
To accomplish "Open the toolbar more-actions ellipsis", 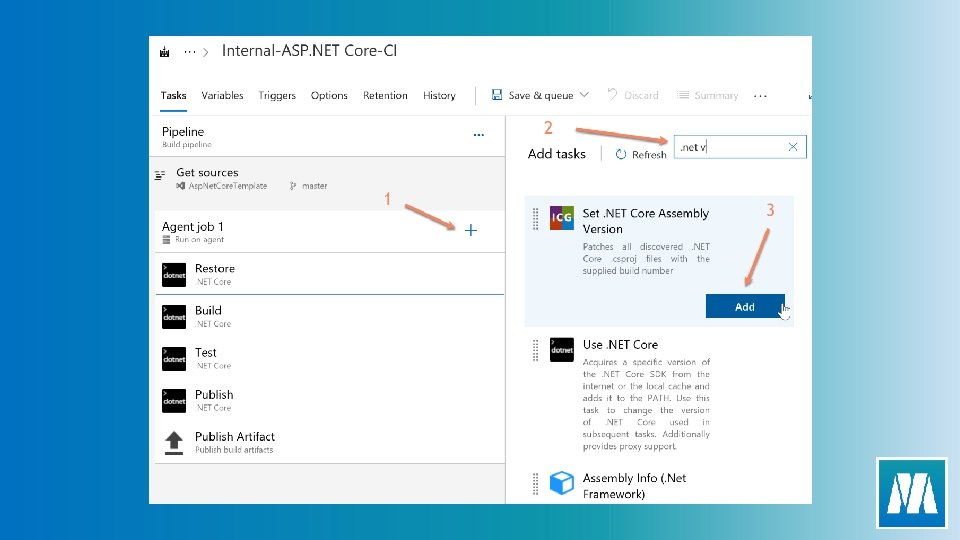I will 760,96.
